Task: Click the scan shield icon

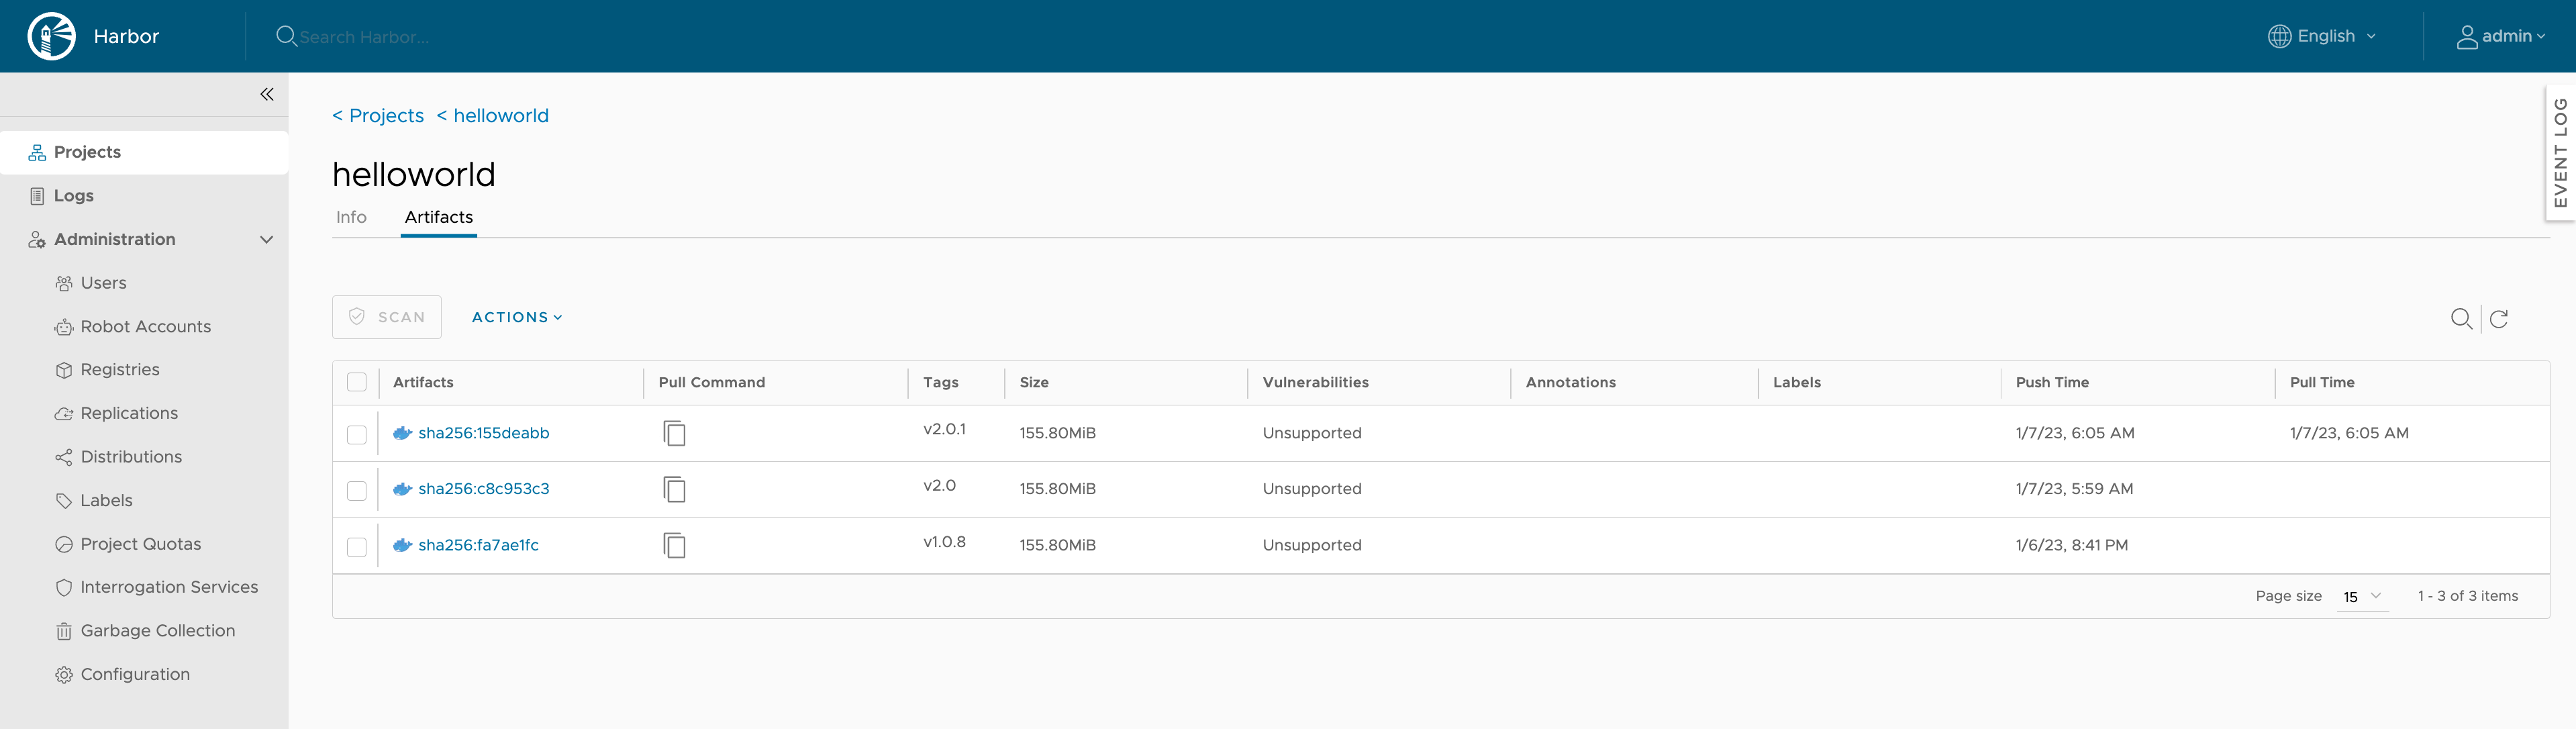Action: click(356, 315)
